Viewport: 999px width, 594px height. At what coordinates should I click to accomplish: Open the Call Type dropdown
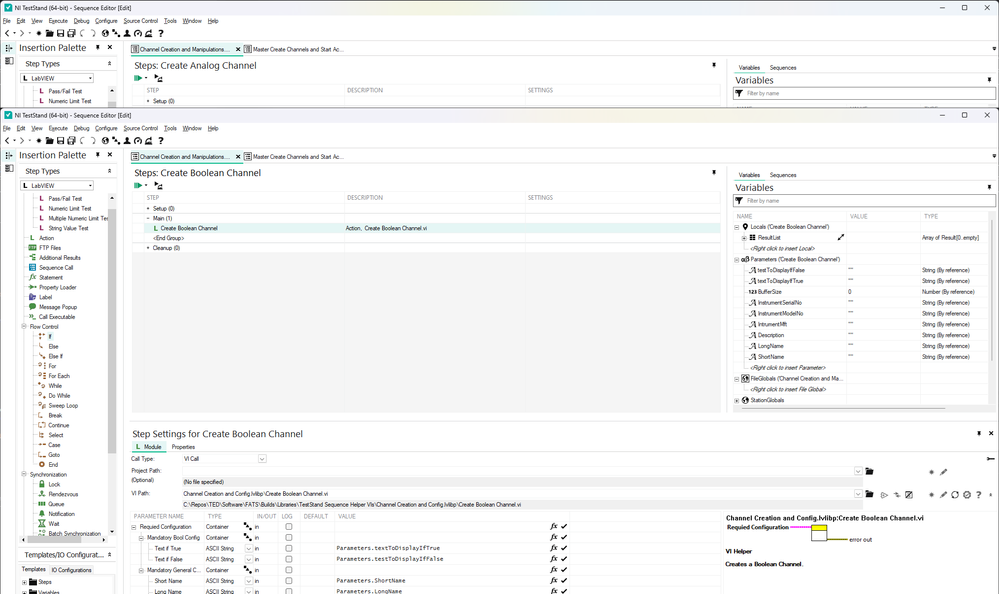pos(262,459)
